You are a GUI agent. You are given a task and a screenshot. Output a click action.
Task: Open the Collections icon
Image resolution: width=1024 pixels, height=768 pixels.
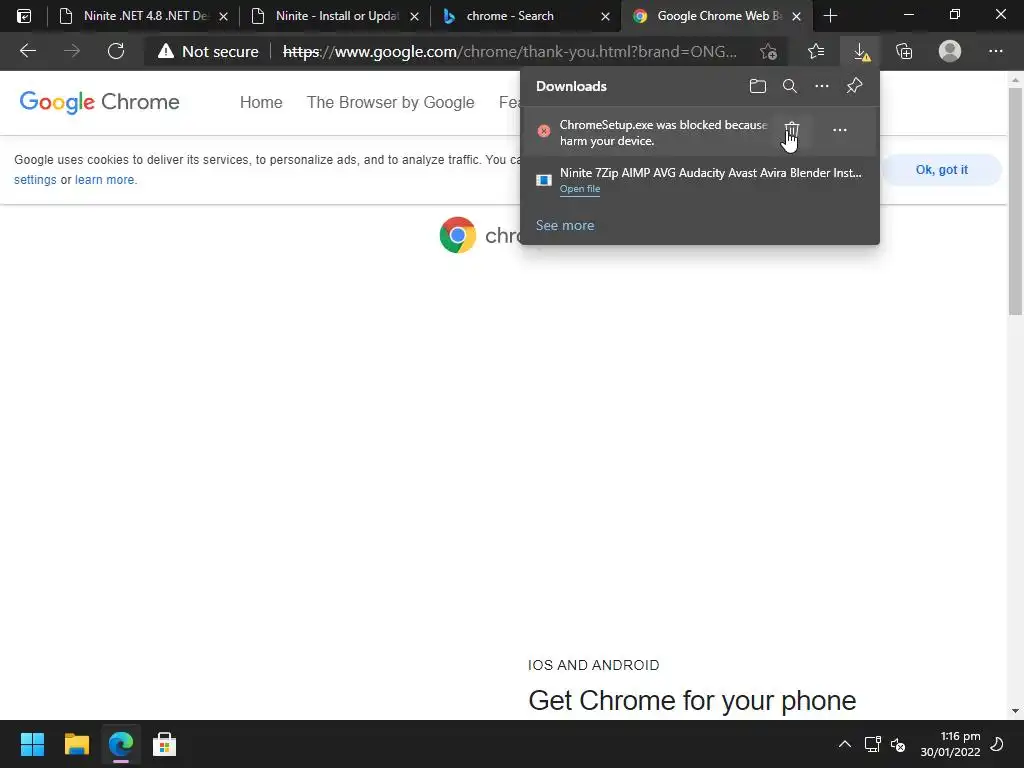pos(904,51)
